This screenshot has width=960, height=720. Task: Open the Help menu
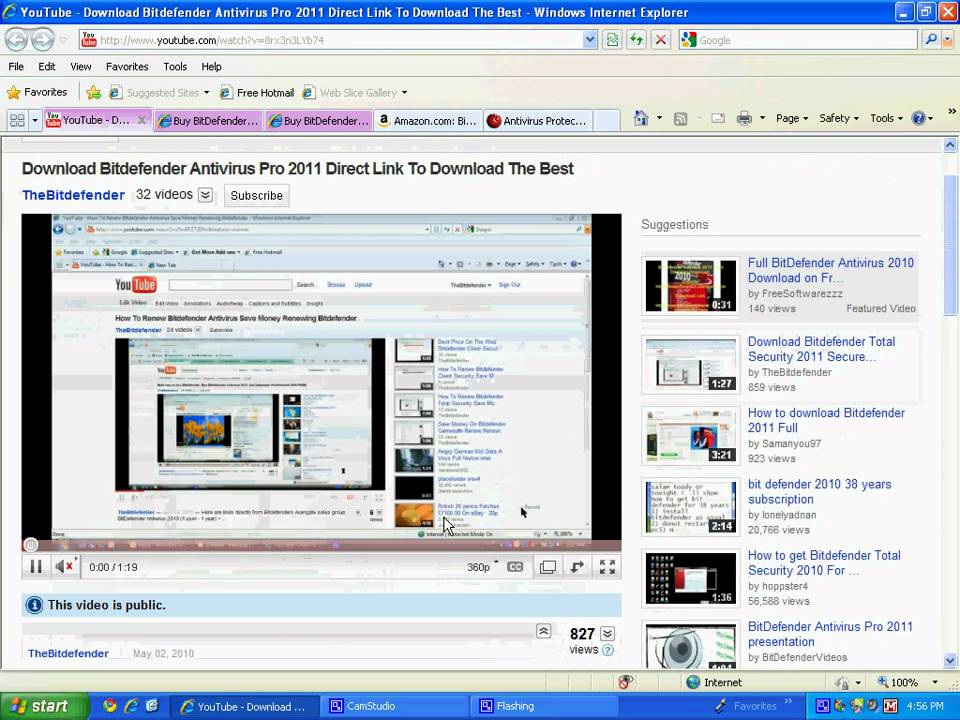211,66
